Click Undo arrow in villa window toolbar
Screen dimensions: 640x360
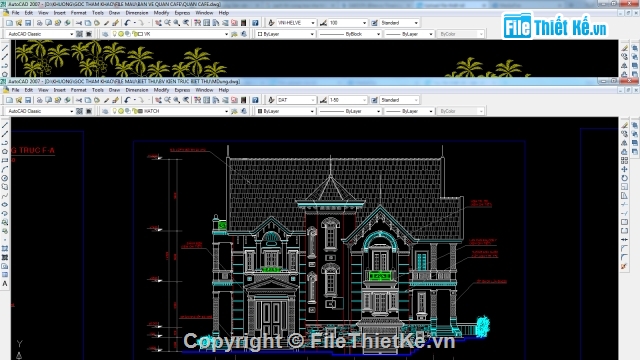[x=127, y=100]
